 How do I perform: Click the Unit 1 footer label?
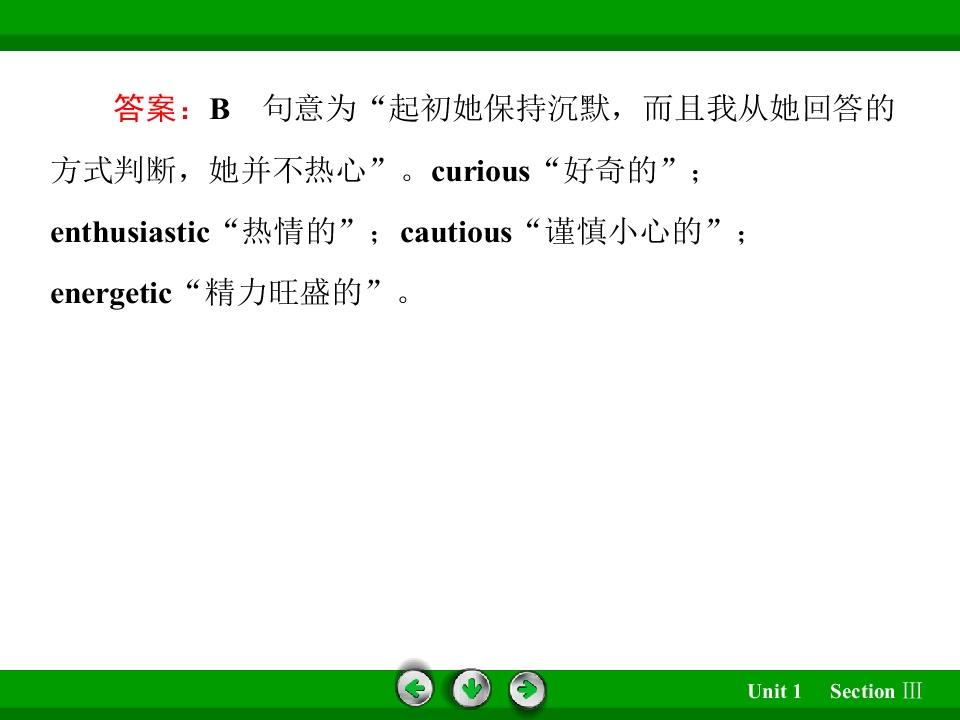[x=774, y=691]
